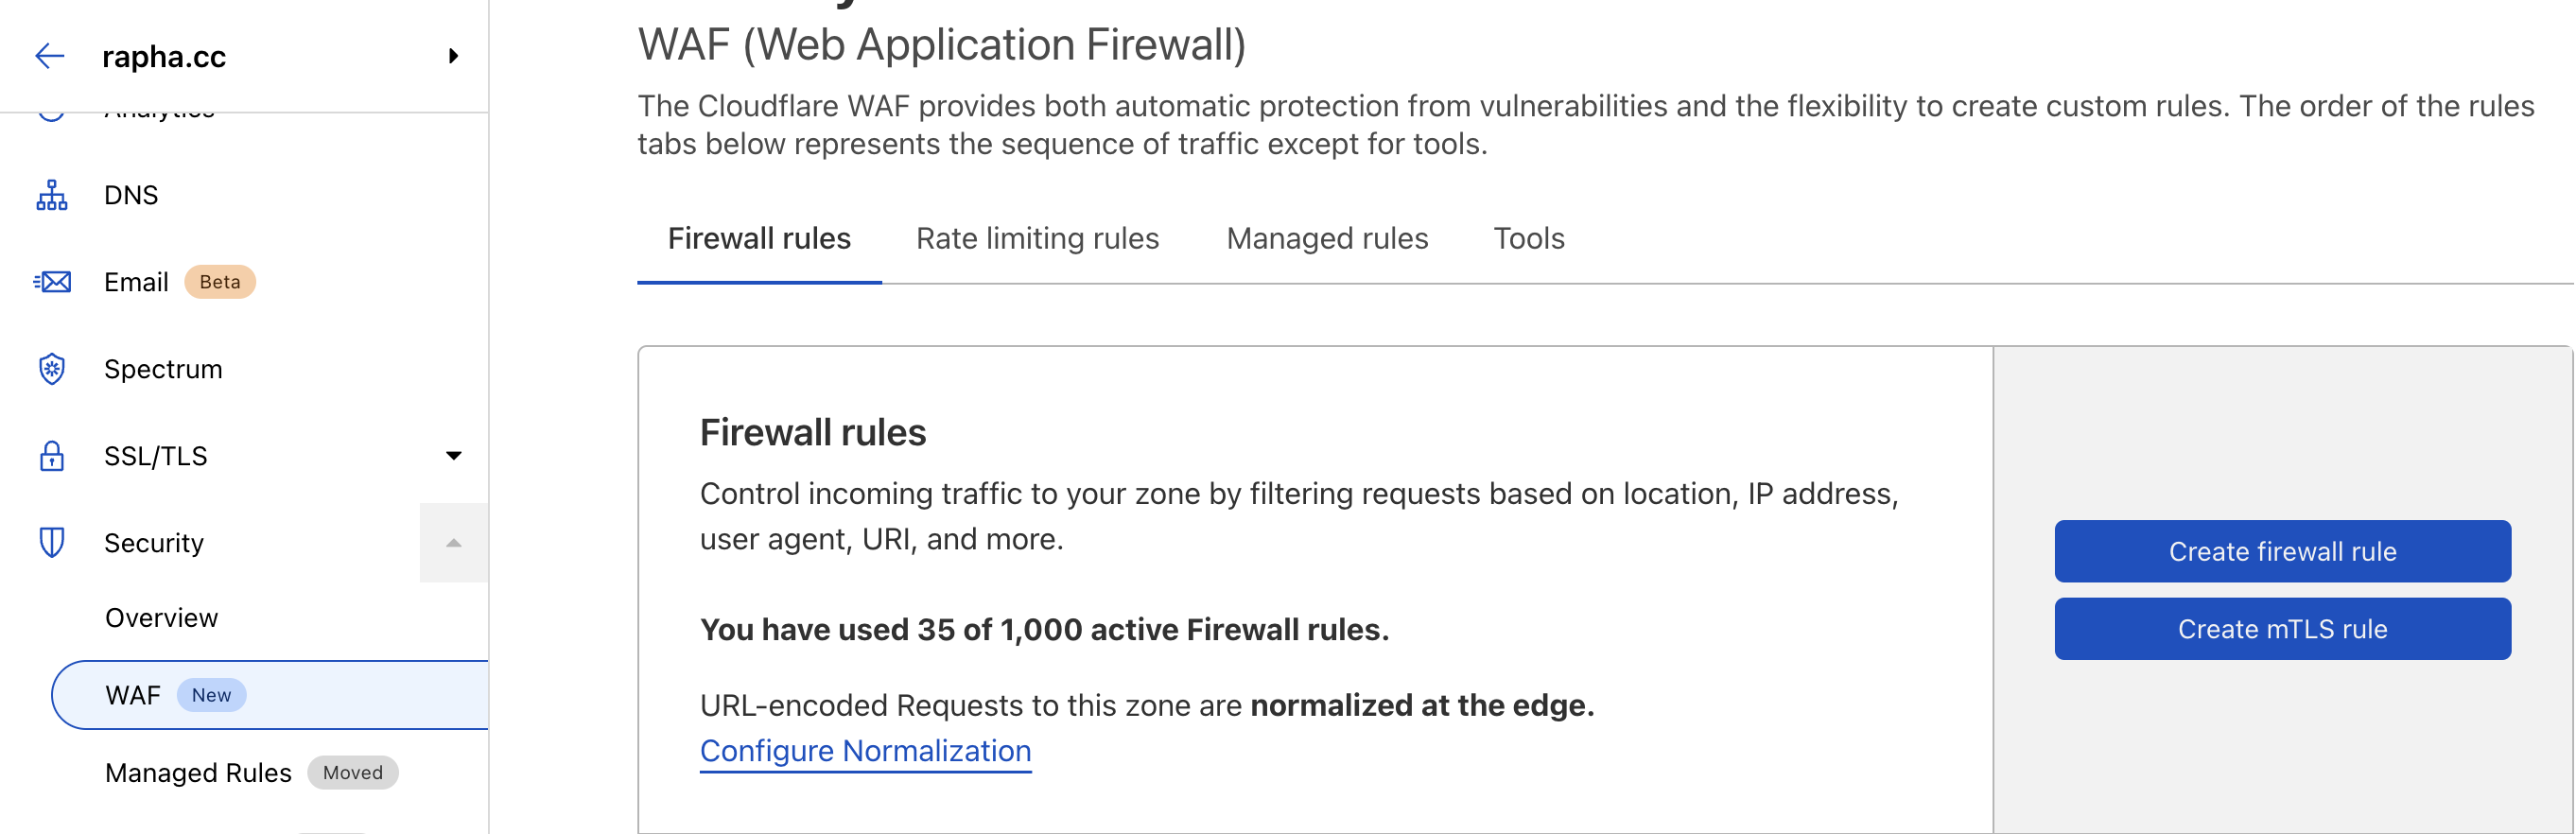Select the Tools tab
The image size is (2576, 834).
pyautogui.click(x=1528, y=239)
